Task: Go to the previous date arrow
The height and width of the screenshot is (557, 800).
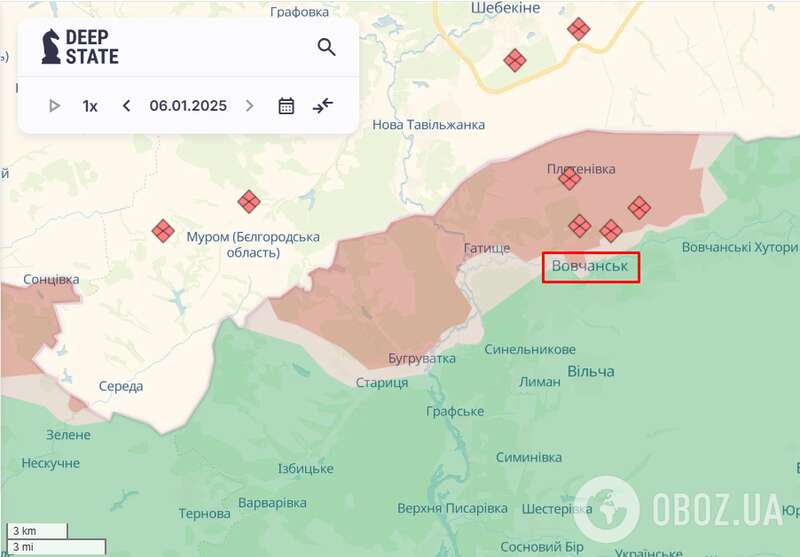Action: click(126, 106)
